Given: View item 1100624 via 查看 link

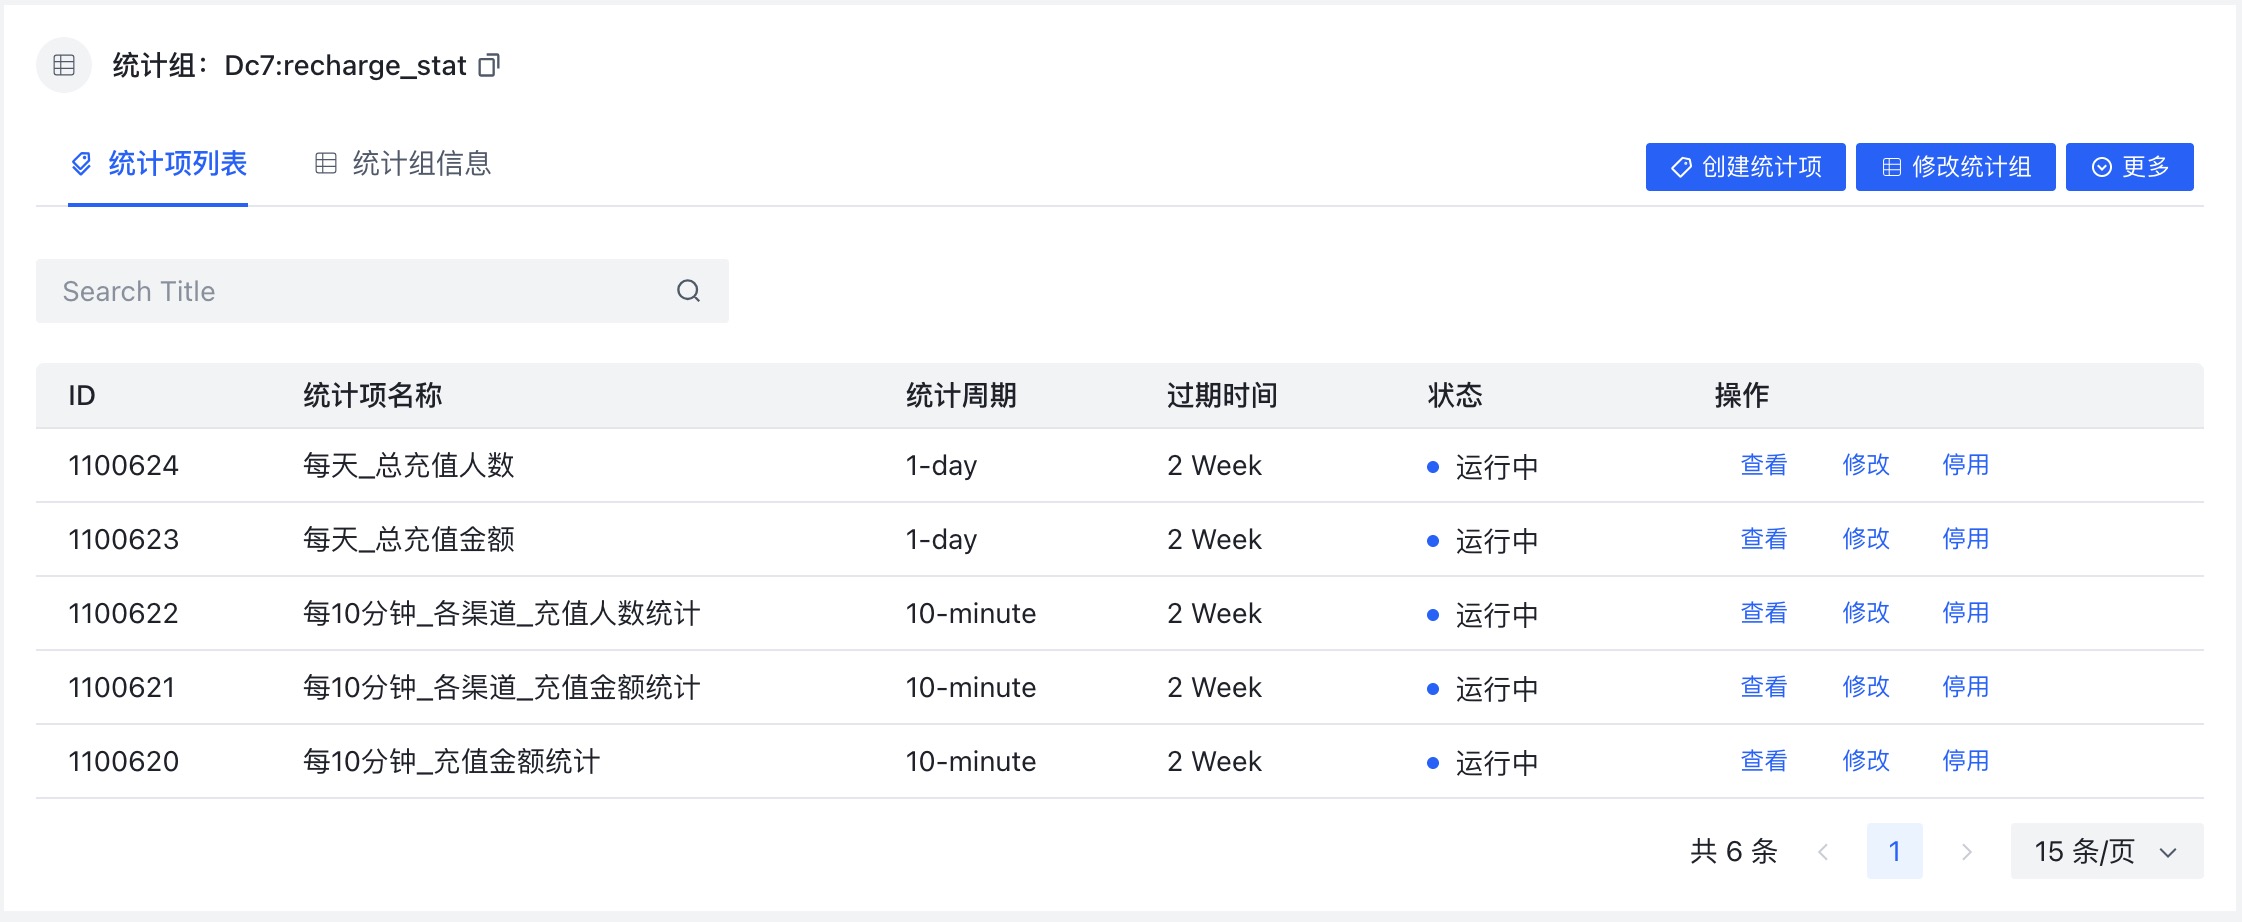Looking at the screenshot, I should click(x=1763, y=465).
